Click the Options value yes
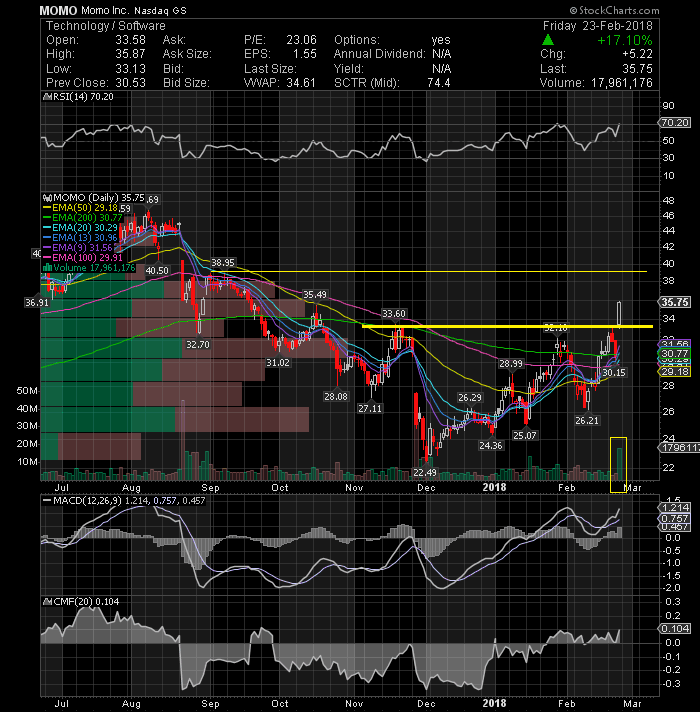700x712 pixels. [x=441, y=40]
